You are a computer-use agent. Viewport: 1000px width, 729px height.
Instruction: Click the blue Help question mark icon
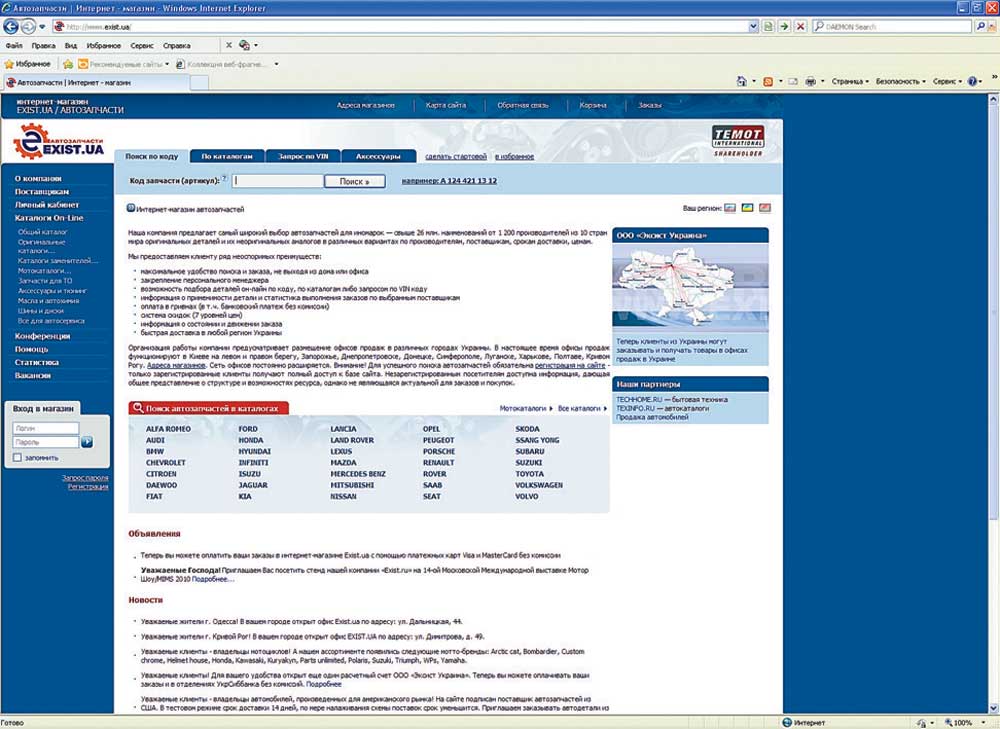972,82
